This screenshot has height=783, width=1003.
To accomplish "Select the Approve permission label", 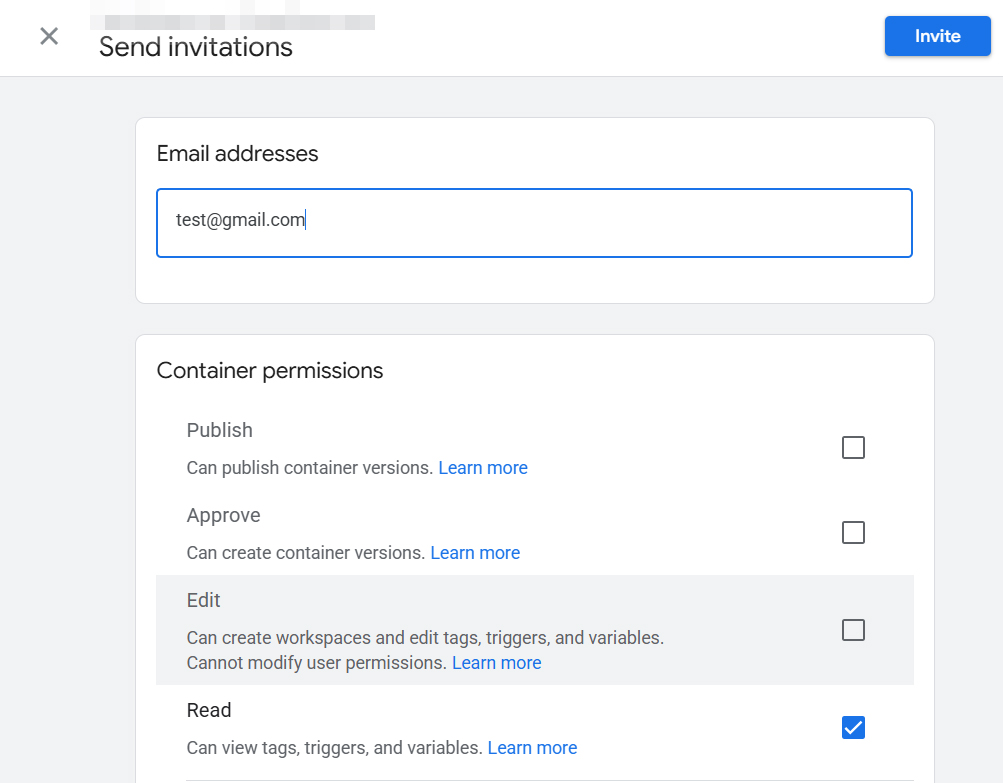I will (x=223, y=515).
